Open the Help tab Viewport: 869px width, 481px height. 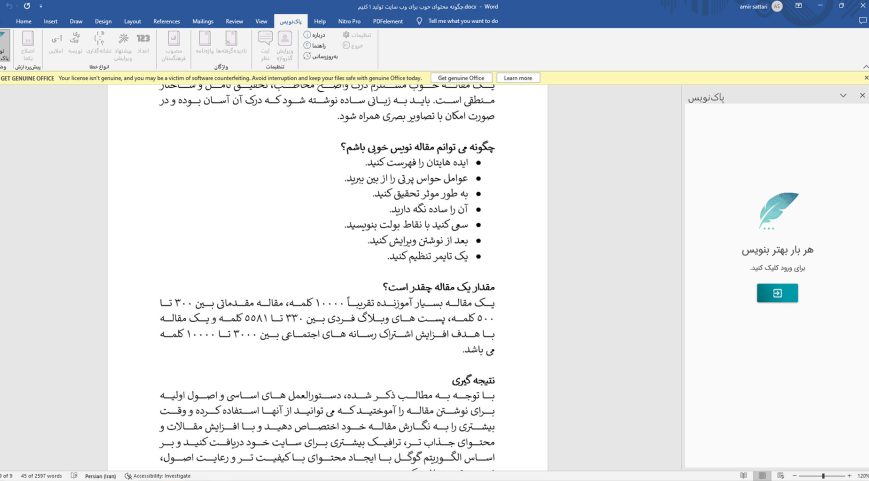(320, 21)
